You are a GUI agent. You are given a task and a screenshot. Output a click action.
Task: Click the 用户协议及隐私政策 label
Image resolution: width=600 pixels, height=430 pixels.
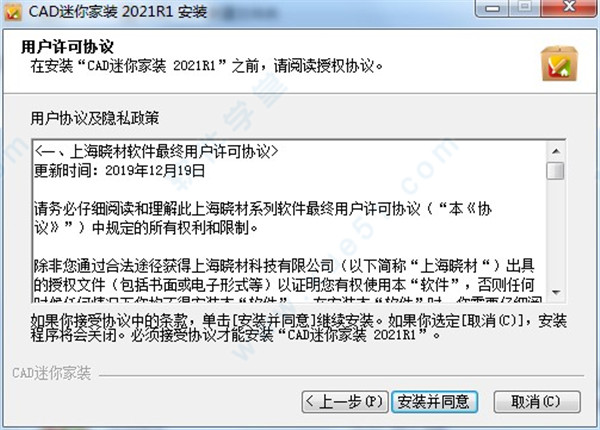95,118
